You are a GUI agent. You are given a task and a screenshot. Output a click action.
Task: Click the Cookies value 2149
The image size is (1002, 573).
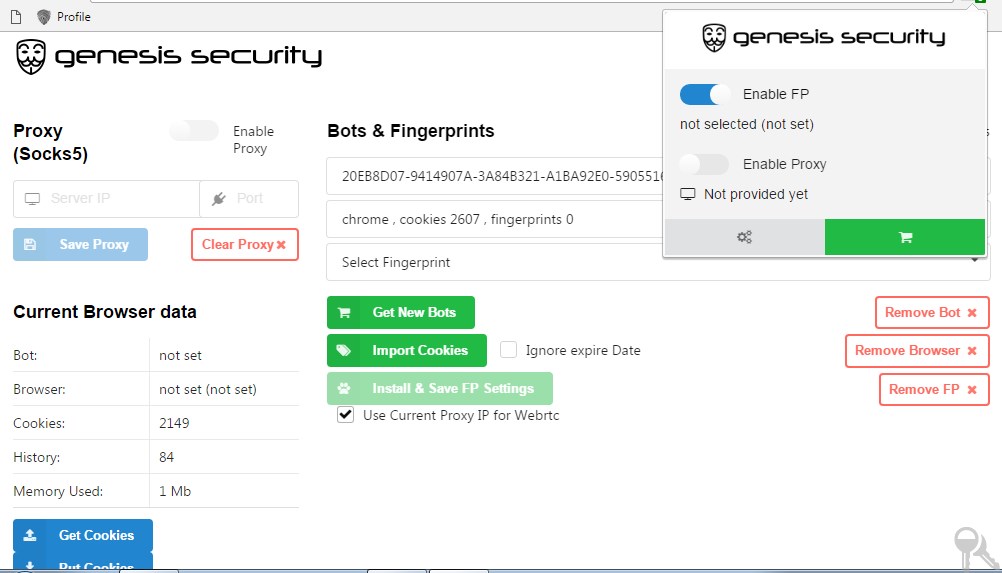(x=174, y=423)
